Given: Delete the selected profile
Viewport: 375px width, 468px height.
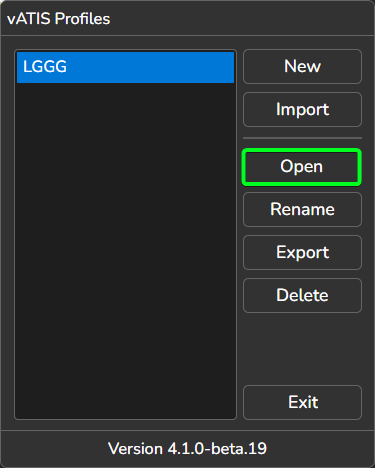Looking at the screenshot, I should tap(302, 295).
